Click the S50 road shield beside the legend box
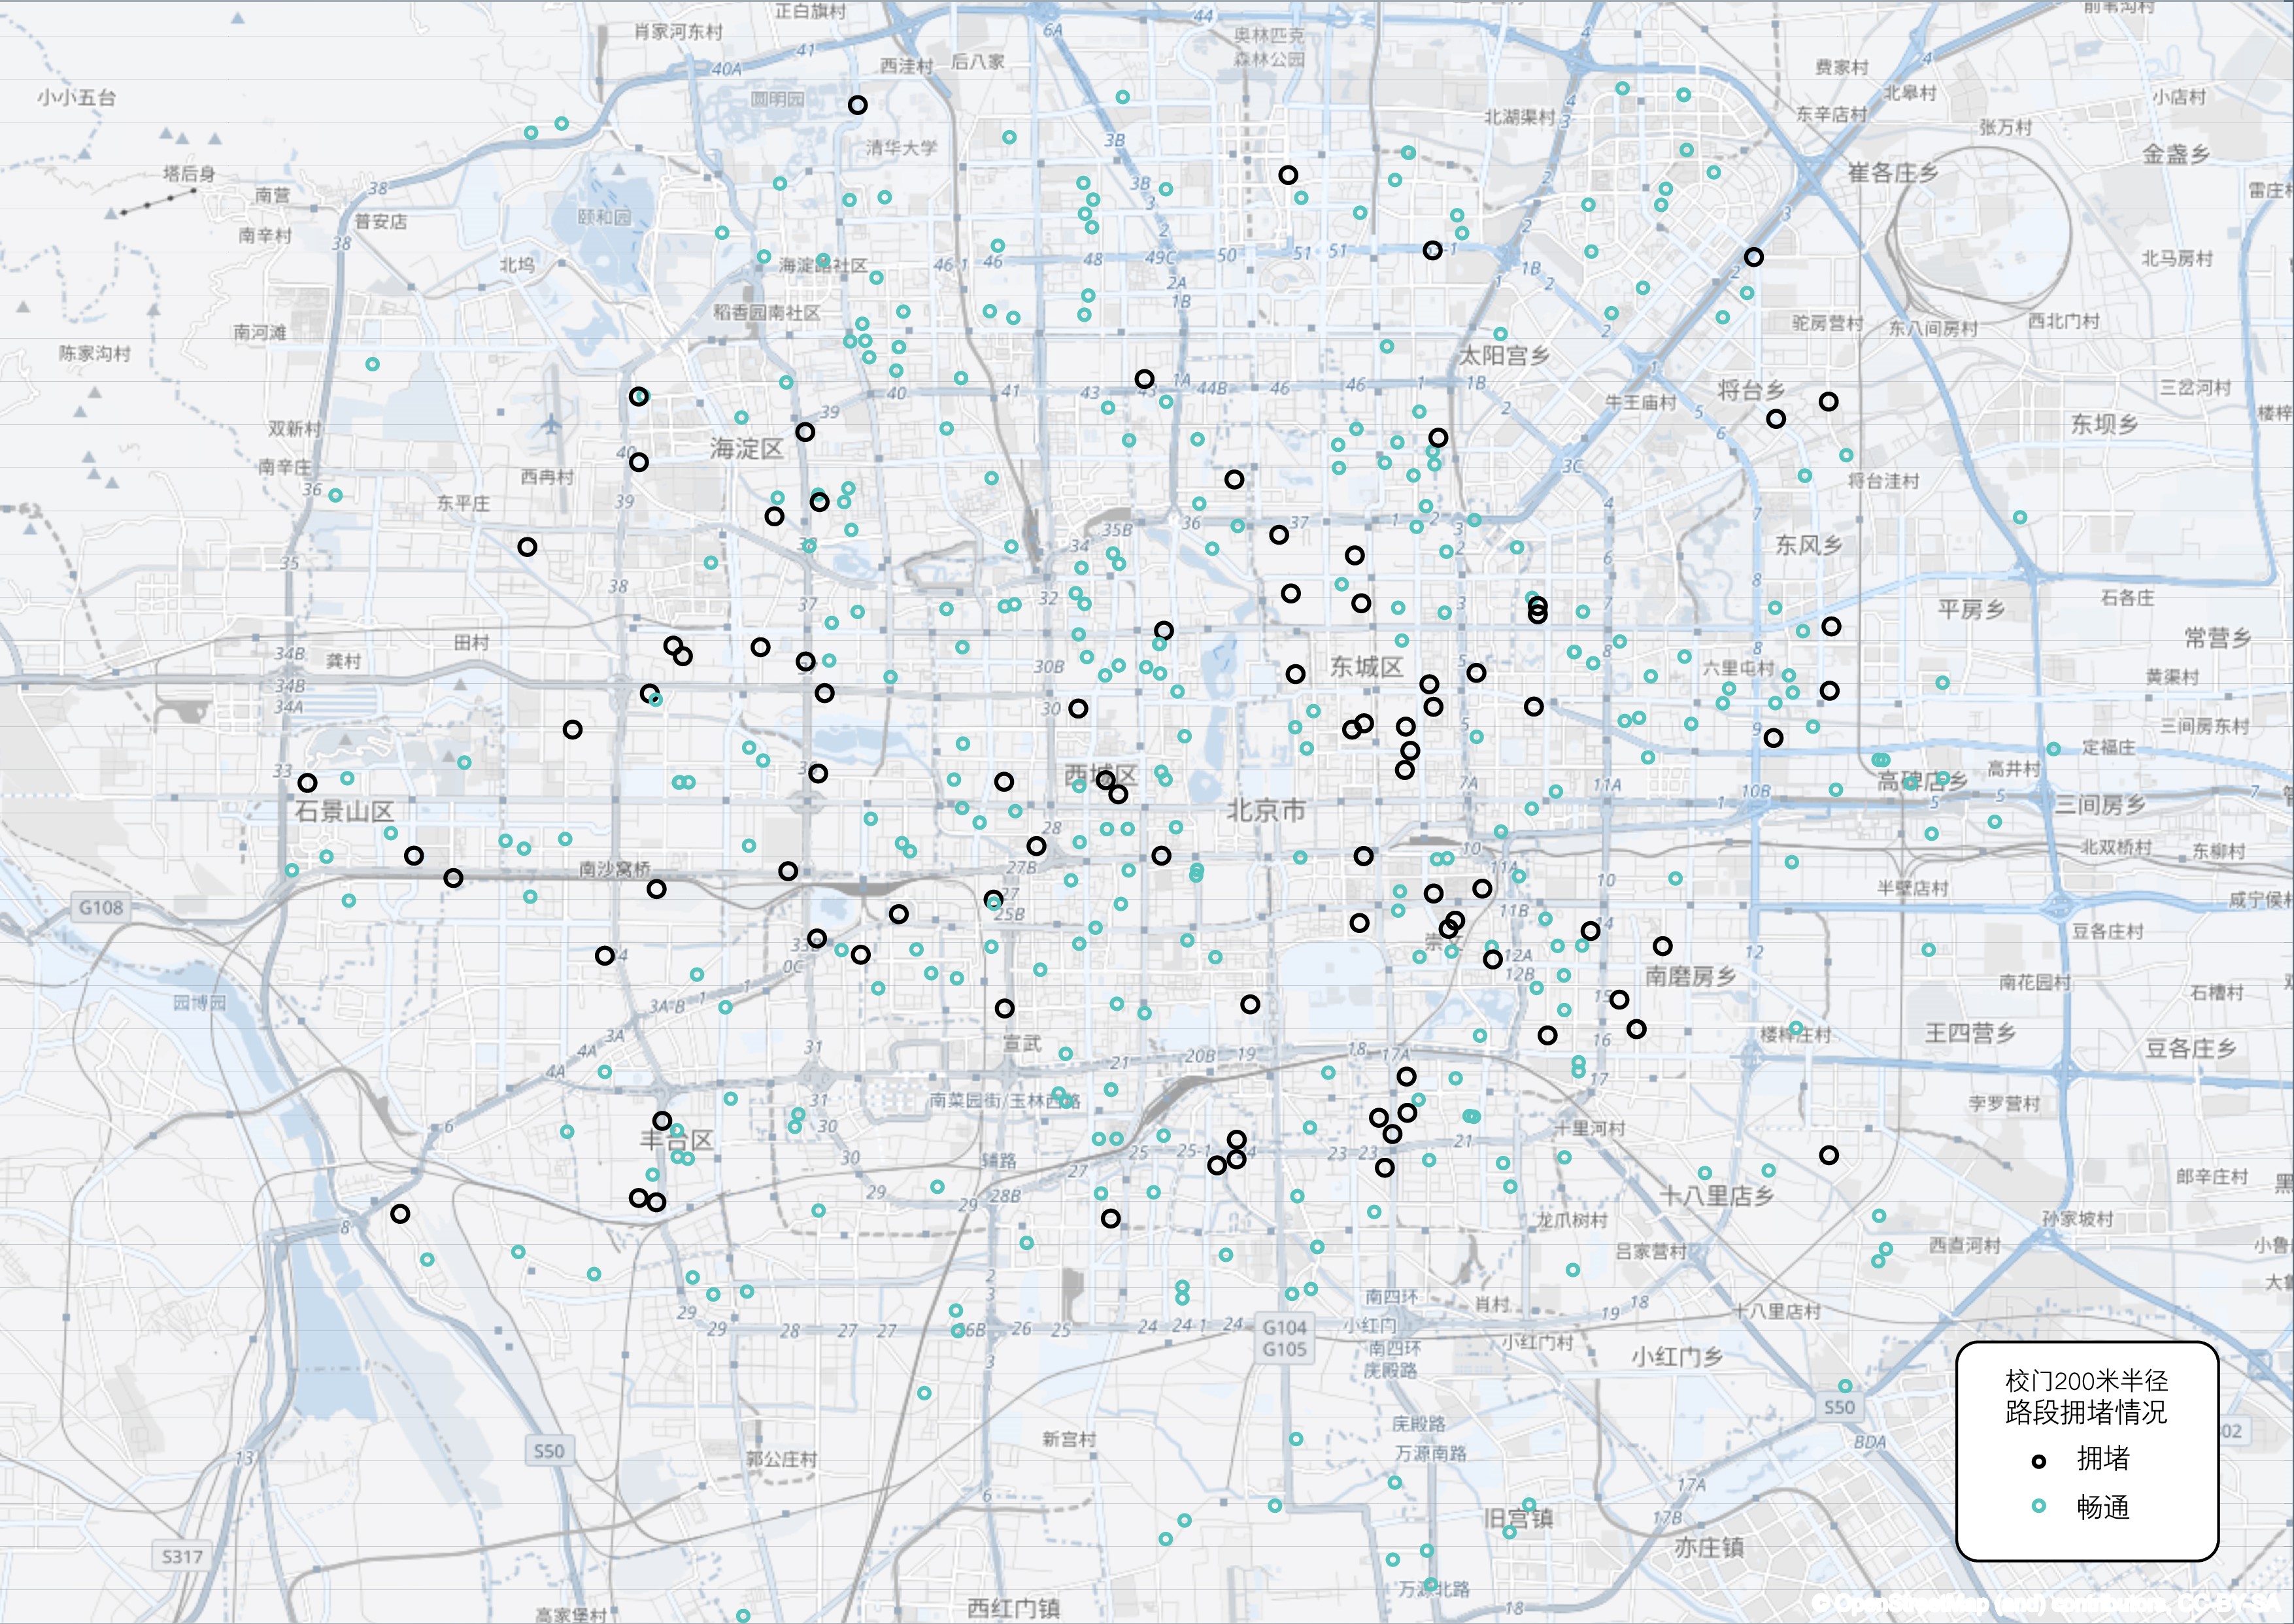2294x1624 pixels. pyautogui.click(x=1839, y=1407)
